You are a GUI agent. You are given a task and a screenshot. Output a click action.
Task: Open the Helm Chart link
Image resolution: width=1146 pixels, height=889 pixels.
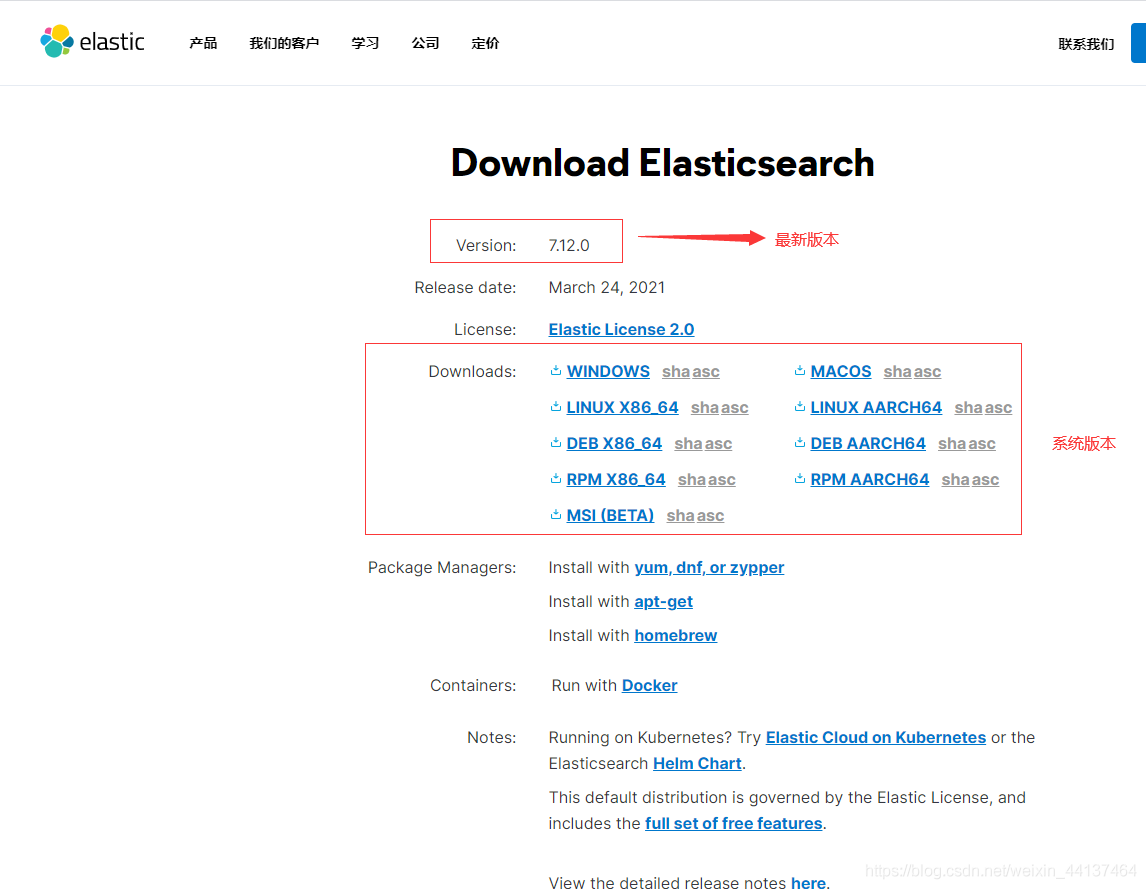point(697,763)
